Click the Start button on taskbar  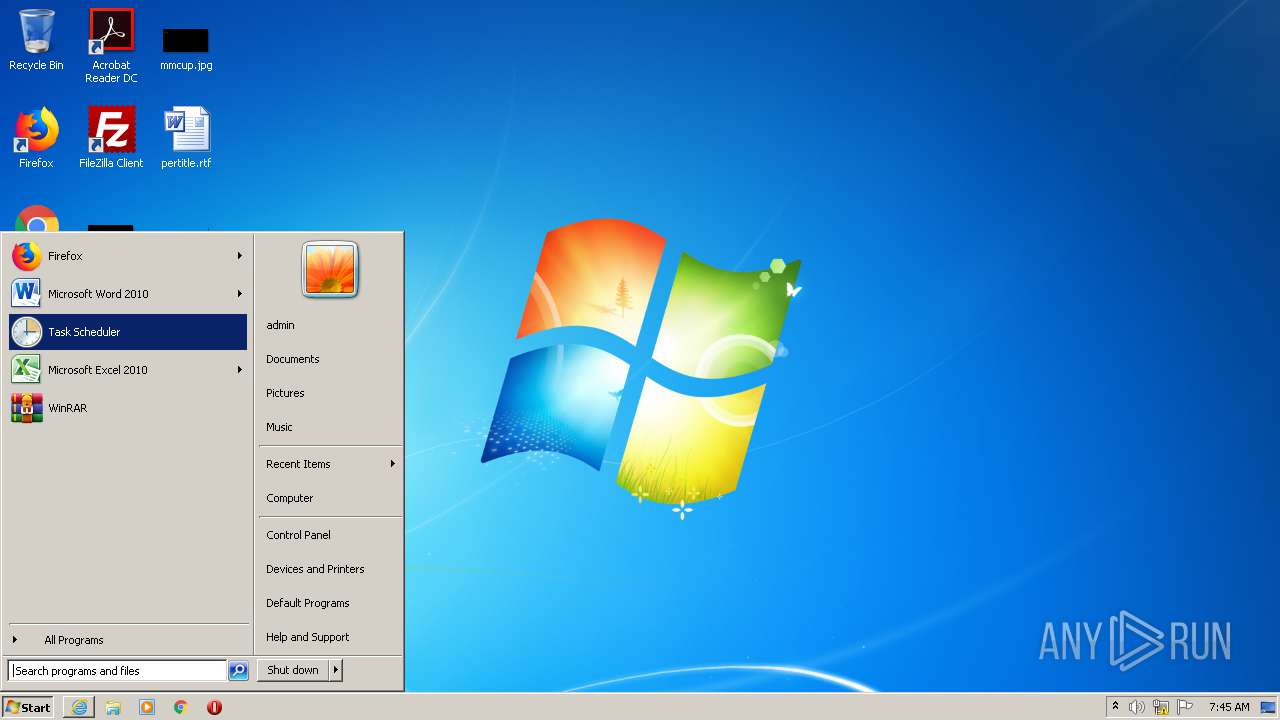[x=28, y=707]
